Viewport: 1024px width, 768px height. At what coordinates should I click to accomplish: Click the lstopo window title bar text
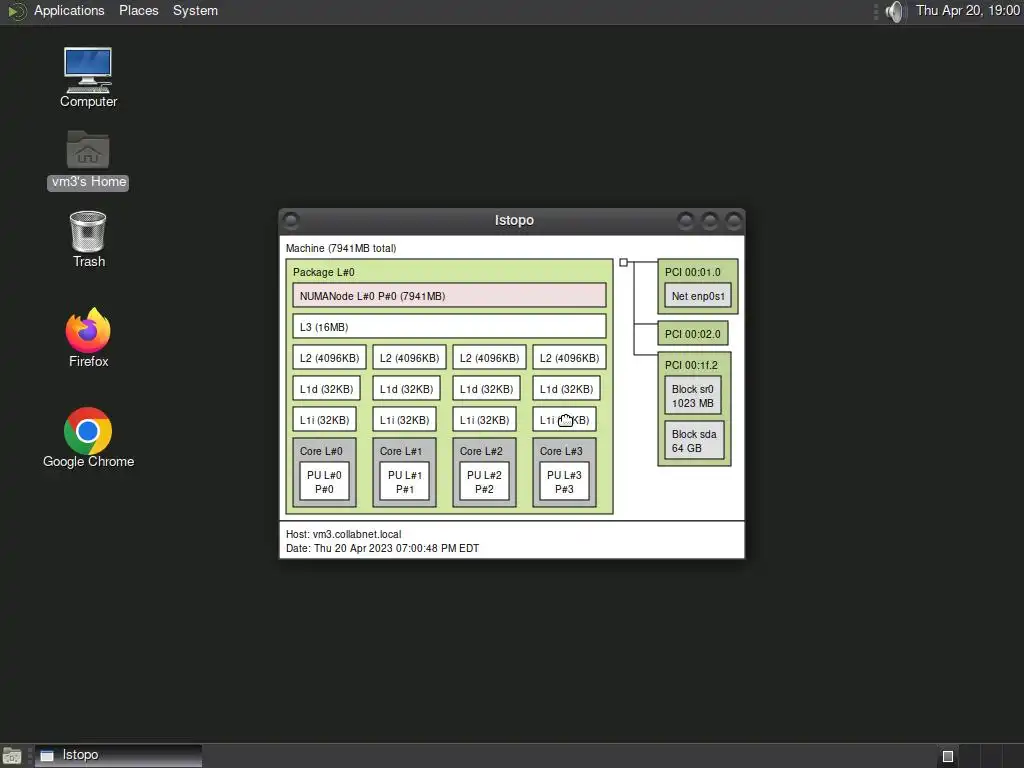514,221
